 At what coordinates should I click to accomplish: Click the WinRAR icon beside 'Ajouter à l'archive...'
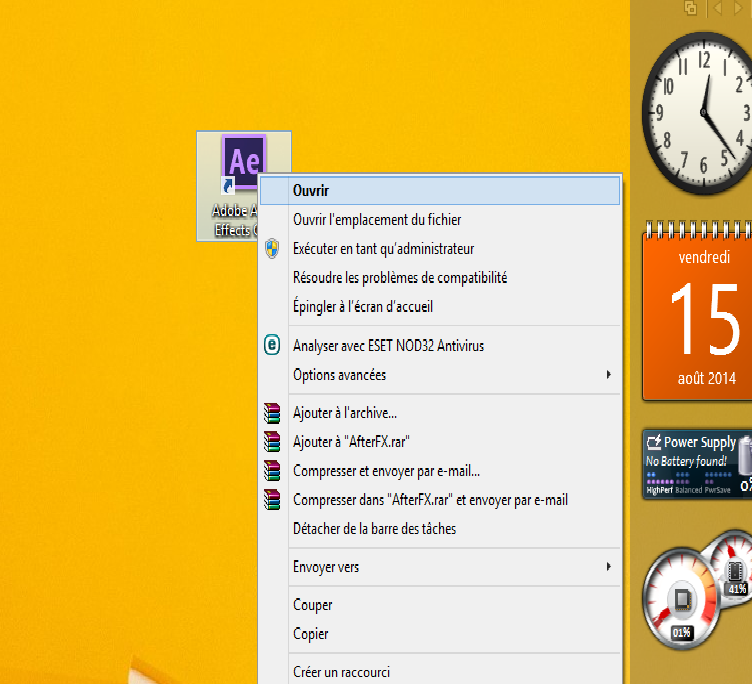pyautogui.click(x=272, y=412)
